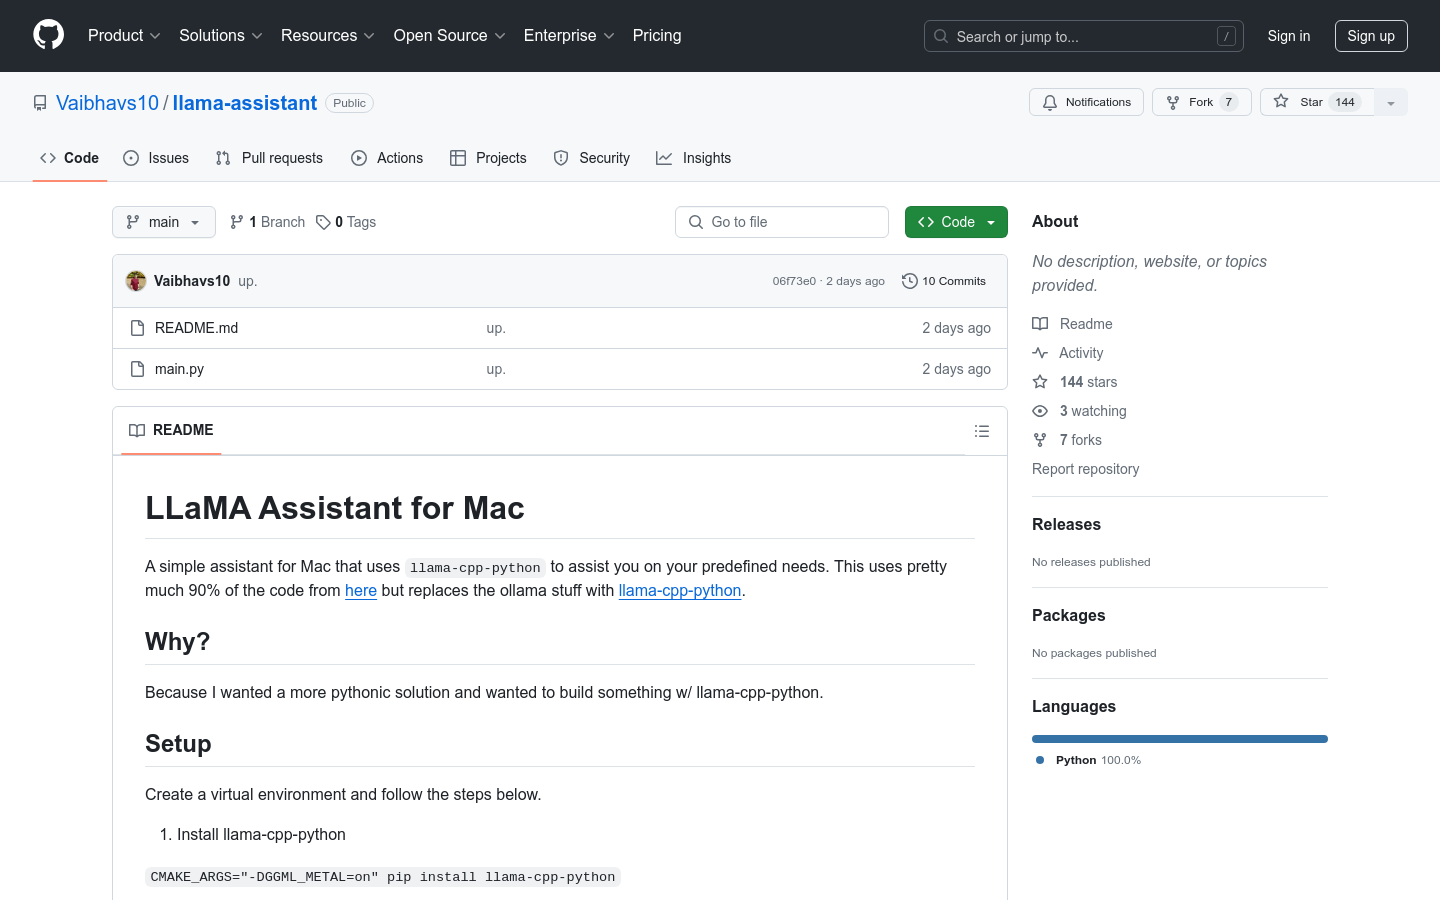Image resolution: width=1440 pixels, height=900 pixels.
Task: View the 144 stars link
Action: [1075, 382]
